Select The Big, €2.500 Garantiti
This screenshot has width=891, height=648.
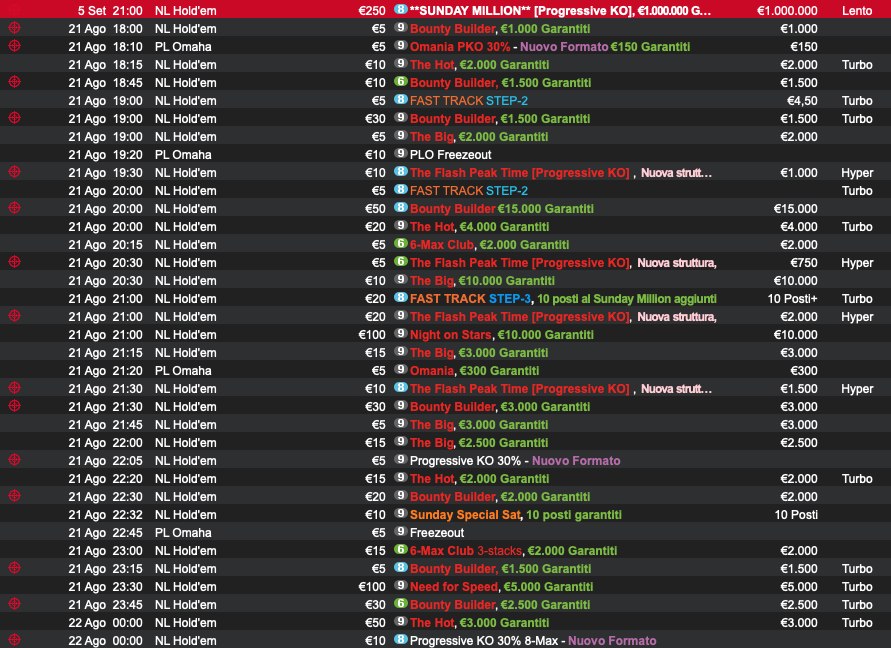(480, 443)
